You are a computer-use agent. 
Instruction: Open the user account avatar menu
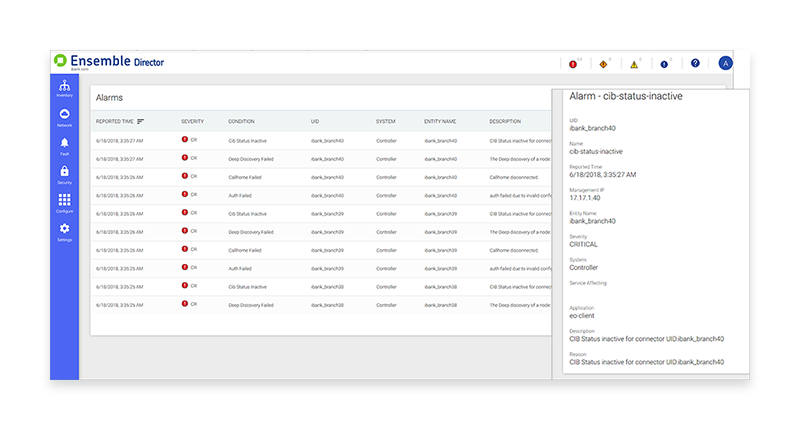tap(726, 63)
